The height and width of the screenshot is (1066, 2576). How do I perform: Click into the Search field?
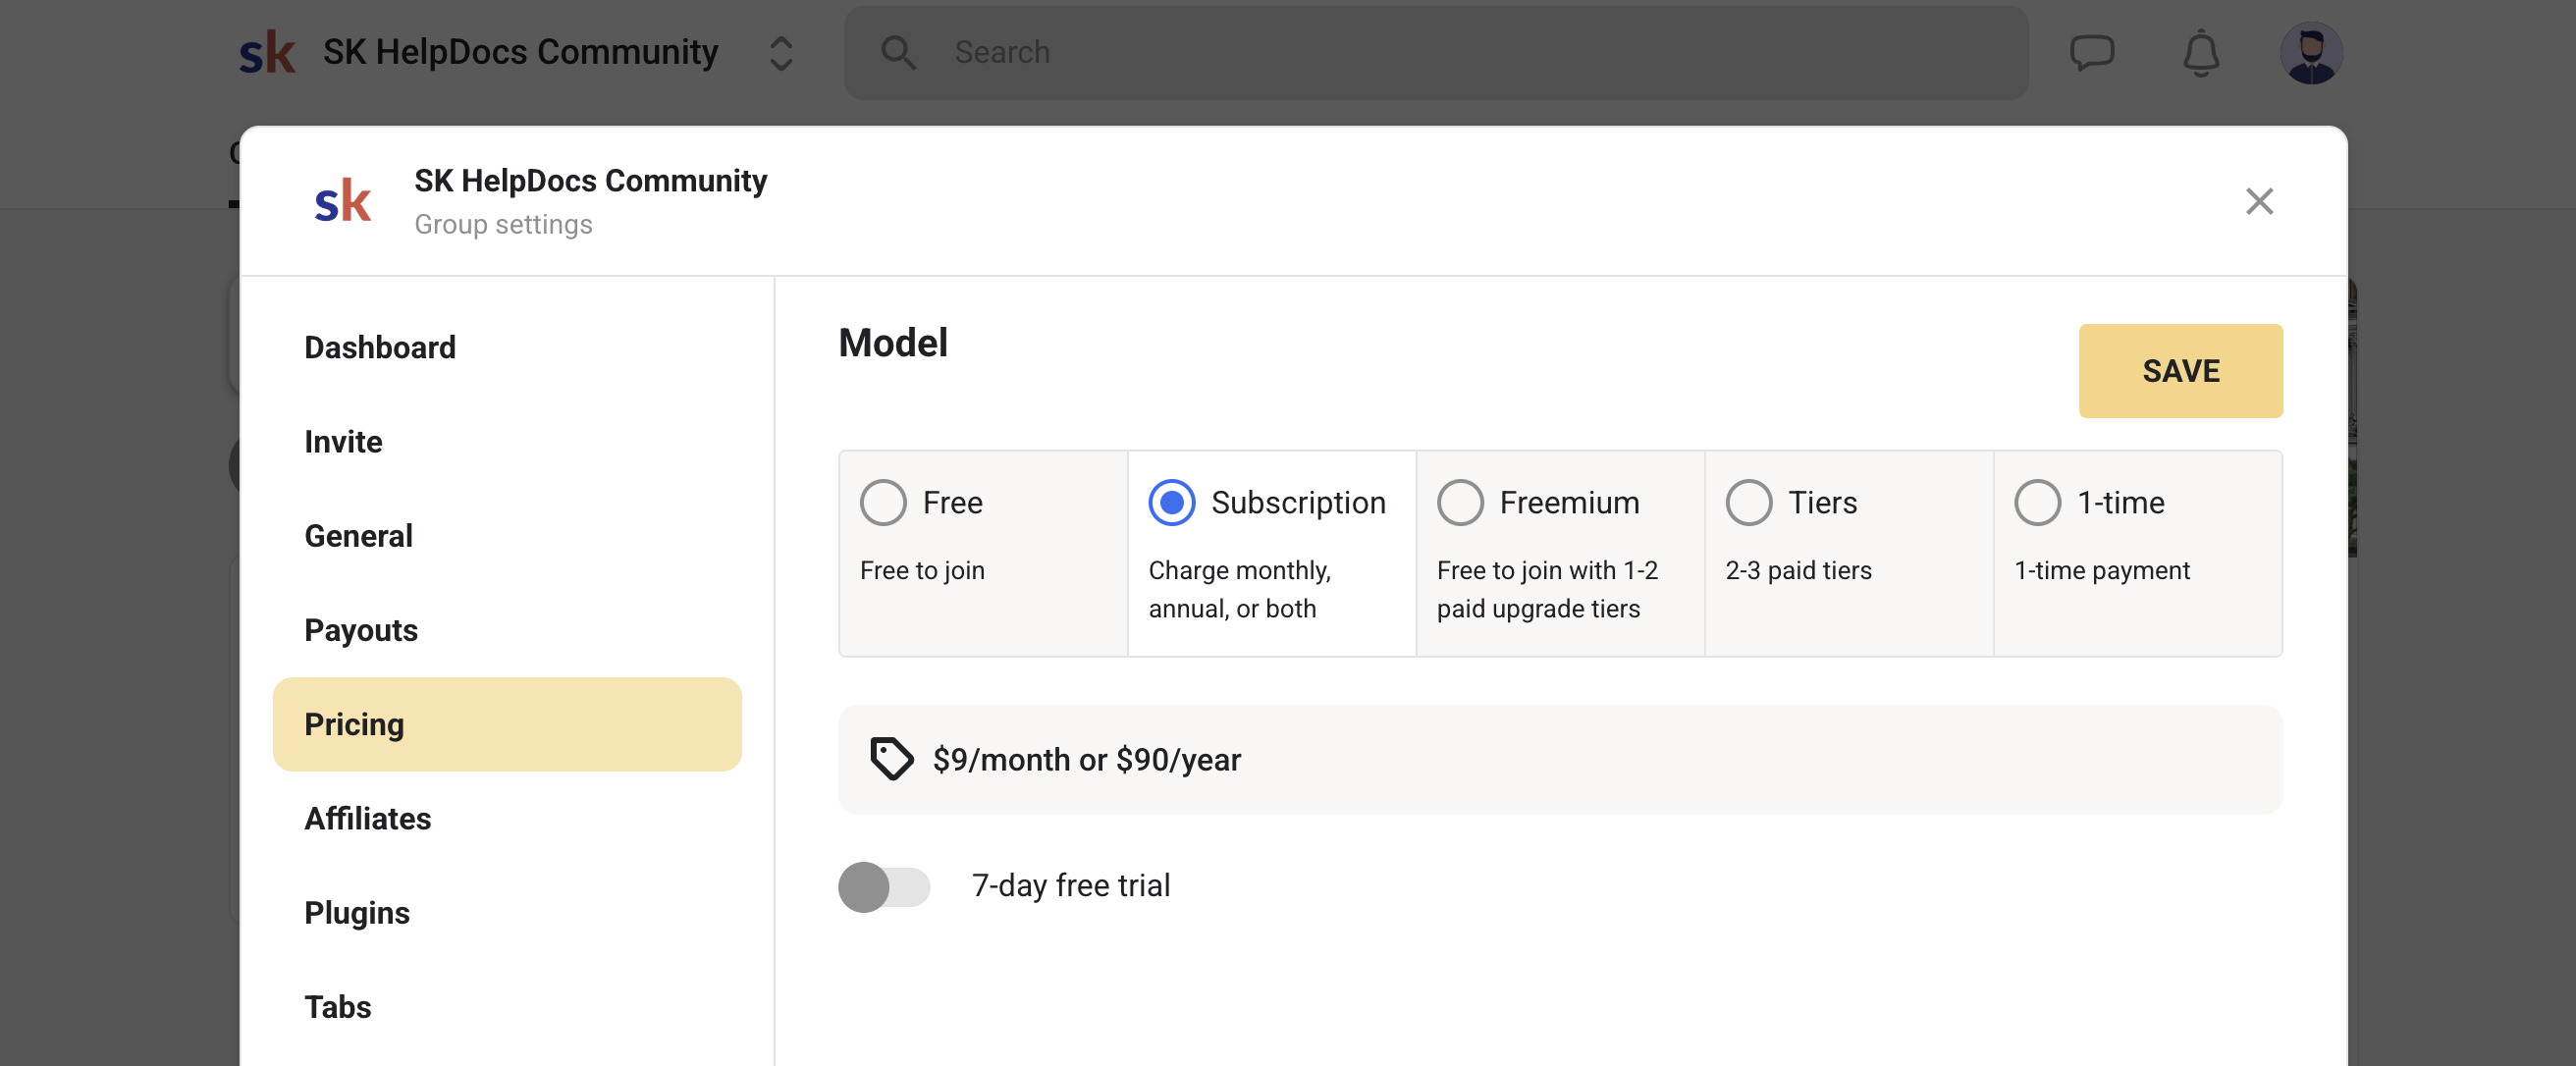pos(1480,52)
